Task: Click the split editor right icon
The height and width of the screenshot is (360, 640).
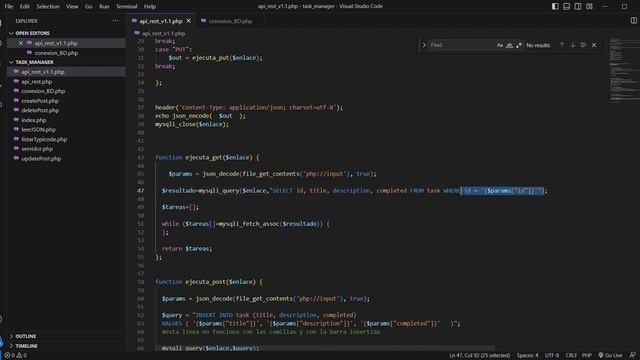Action: click(633, 20)
